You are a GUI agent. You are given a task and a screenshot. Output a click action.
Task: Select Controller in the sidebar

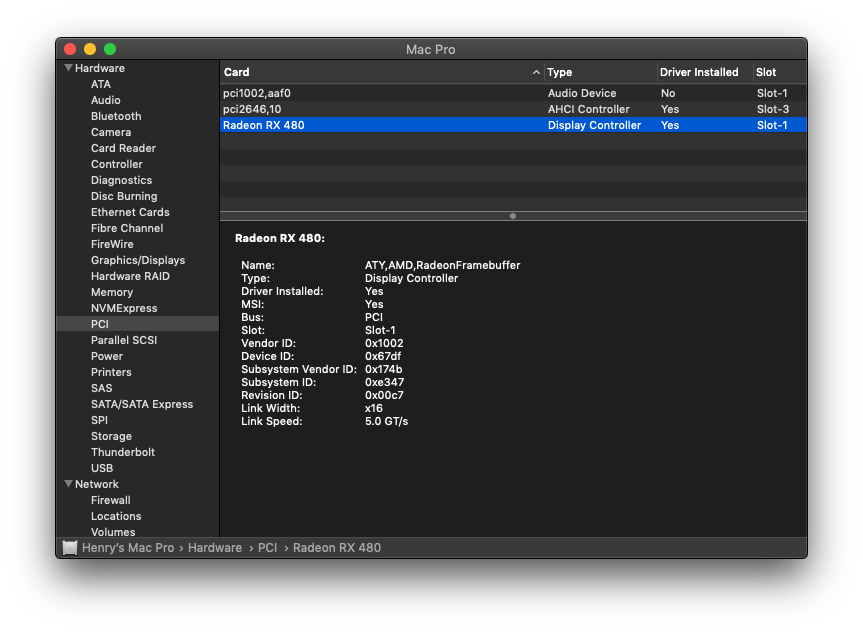click(117, 164)
